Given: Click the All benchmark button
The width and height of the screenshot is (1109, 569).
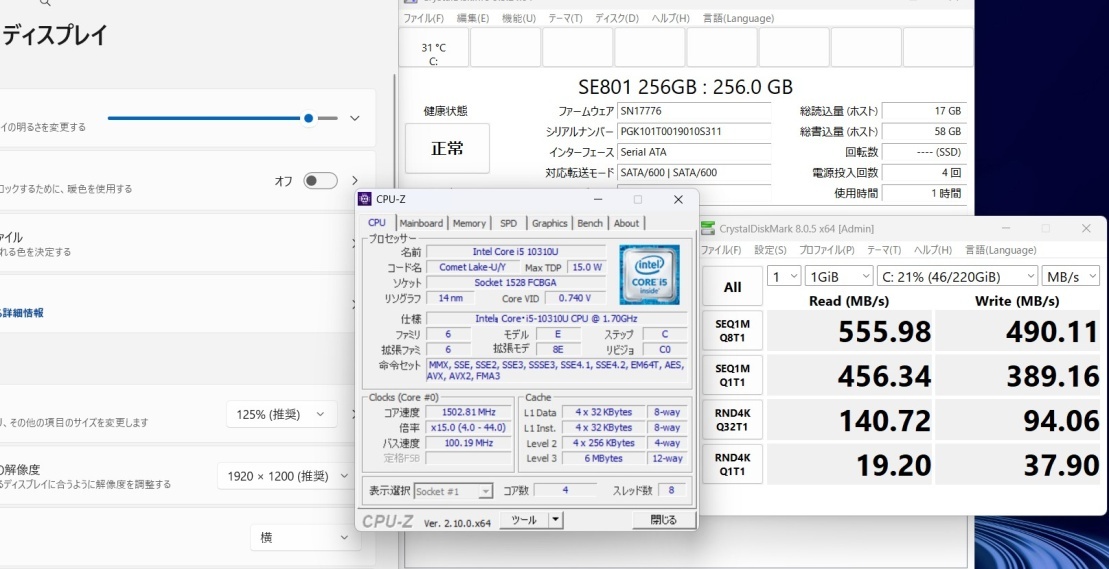Looking at the screenshot, I should [733, 286].
